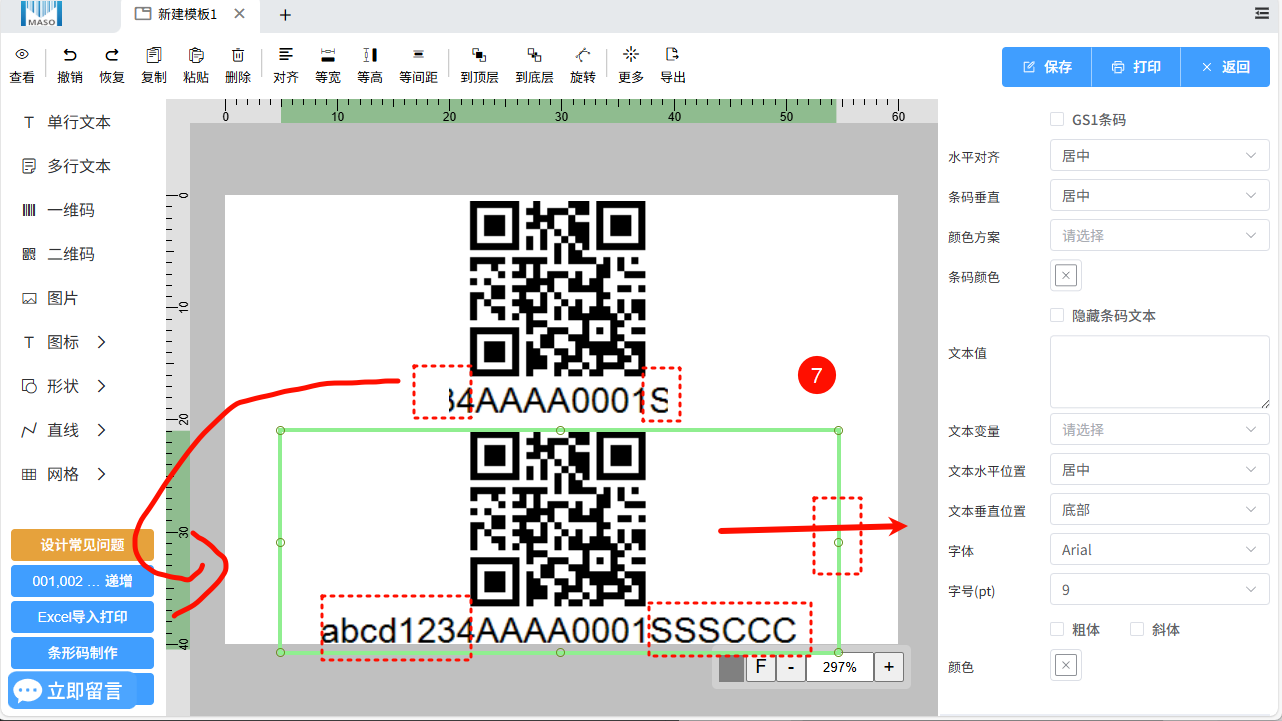Click the gray canvas background swatch

[731, 668]
